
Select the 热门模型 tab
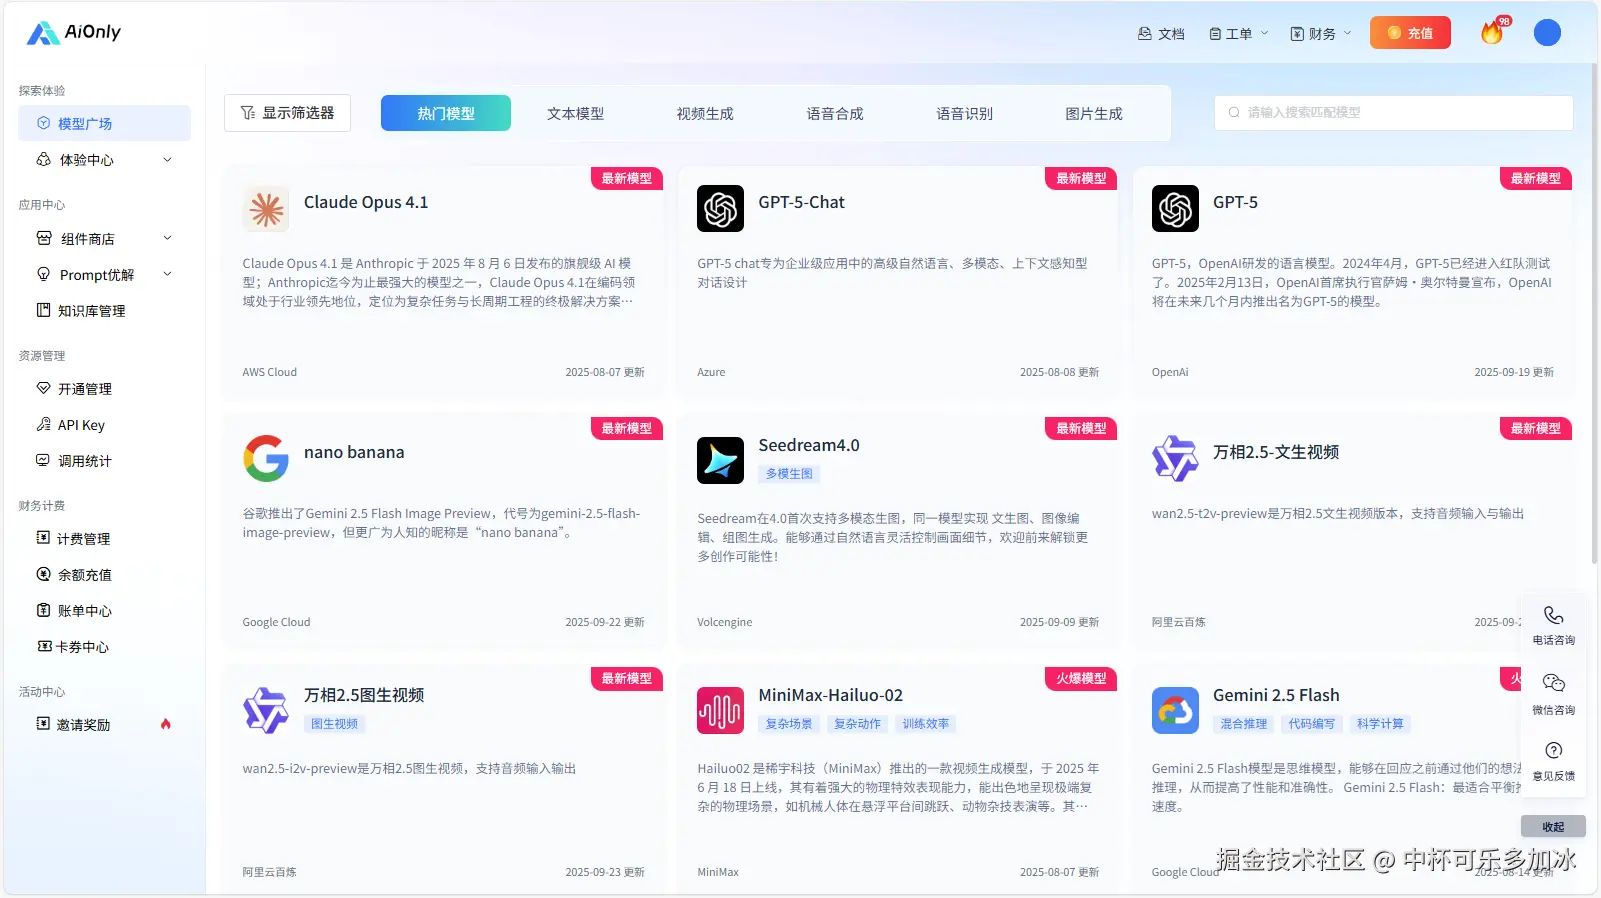pos(446,113)
